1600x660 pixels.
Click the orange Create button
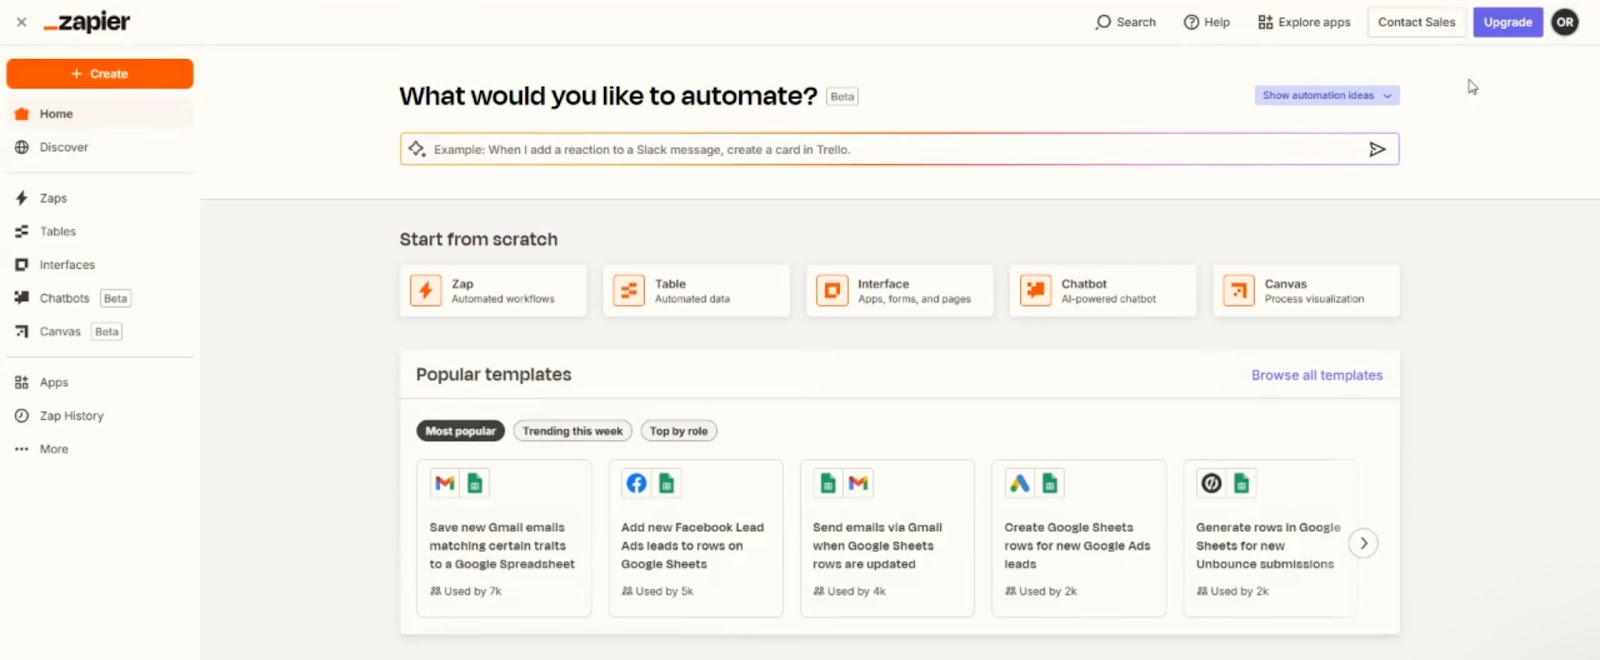click(x=100, y=74)
